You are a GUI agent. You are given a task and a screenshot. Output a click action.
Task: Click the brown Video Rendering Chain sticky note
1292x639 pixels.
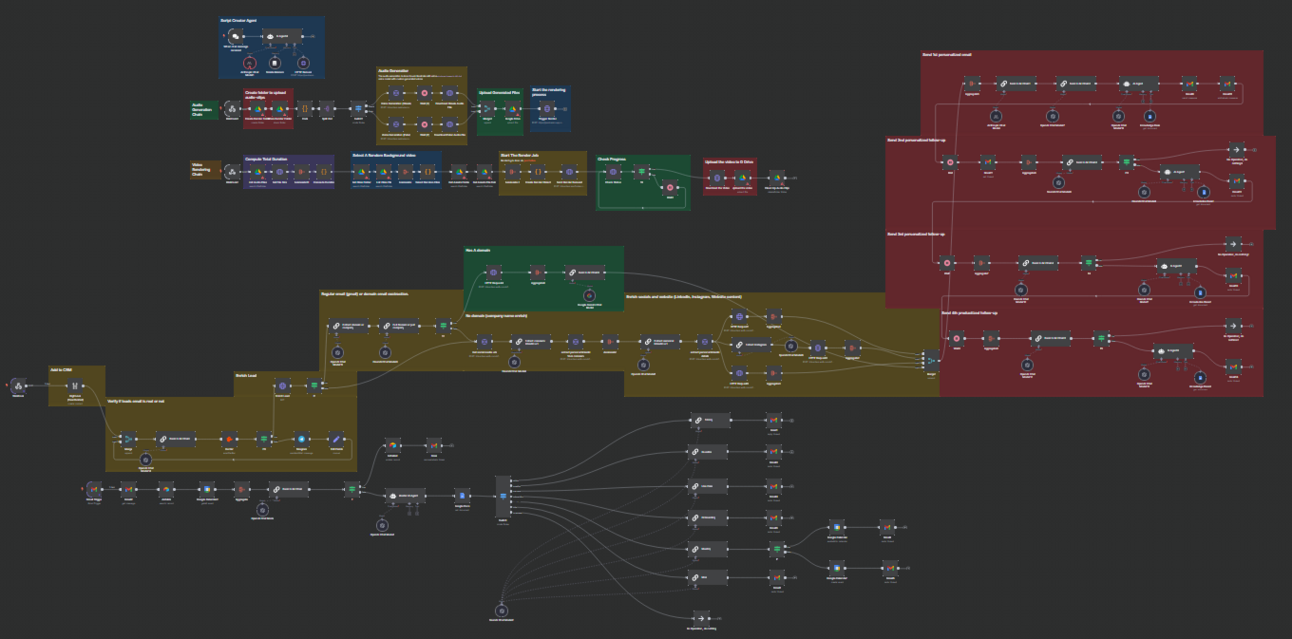click(x=205, y=170)
